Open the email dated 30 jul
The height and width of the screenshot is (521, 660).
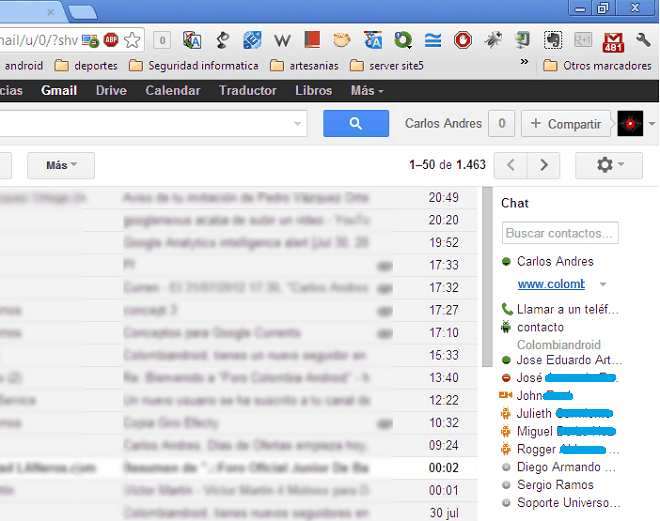click(x=239, y=513)
